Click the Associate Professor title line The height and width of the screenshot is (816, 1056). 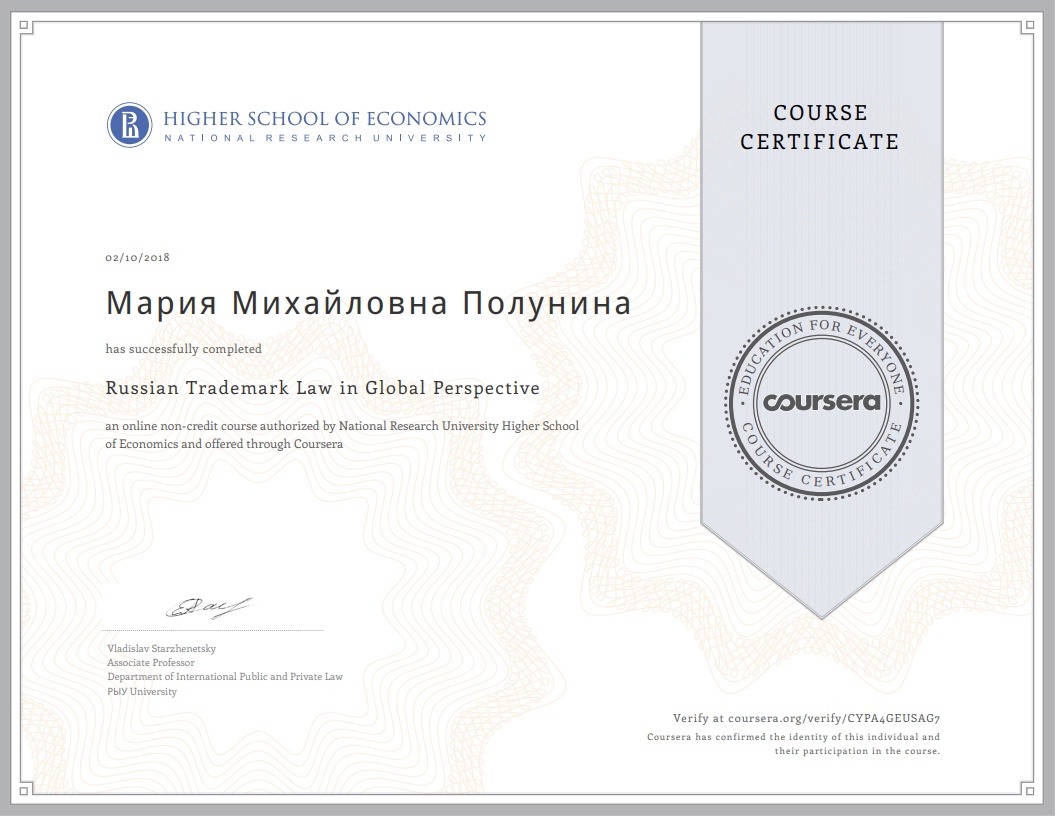click(151, 662)
